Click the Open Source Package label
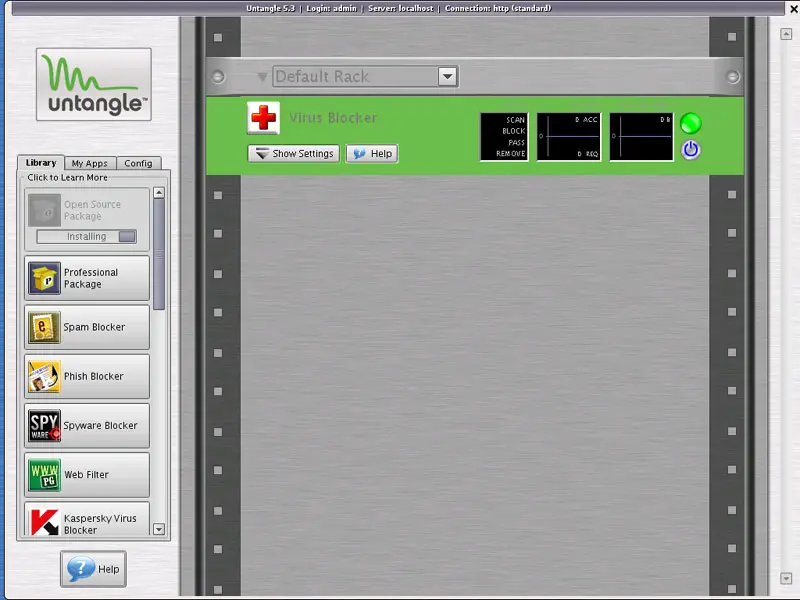The height and width of the screenshot is (600, 800). pyautogui.click(x=92, y=210)
